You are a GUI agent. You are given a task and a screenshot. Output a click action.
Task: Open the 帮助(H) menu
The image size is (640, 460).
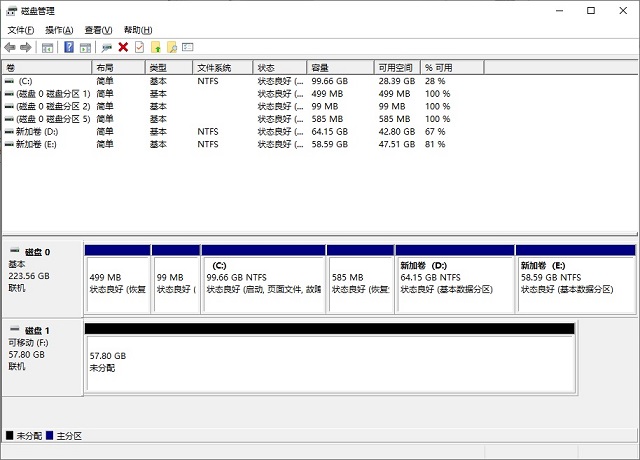137,30
